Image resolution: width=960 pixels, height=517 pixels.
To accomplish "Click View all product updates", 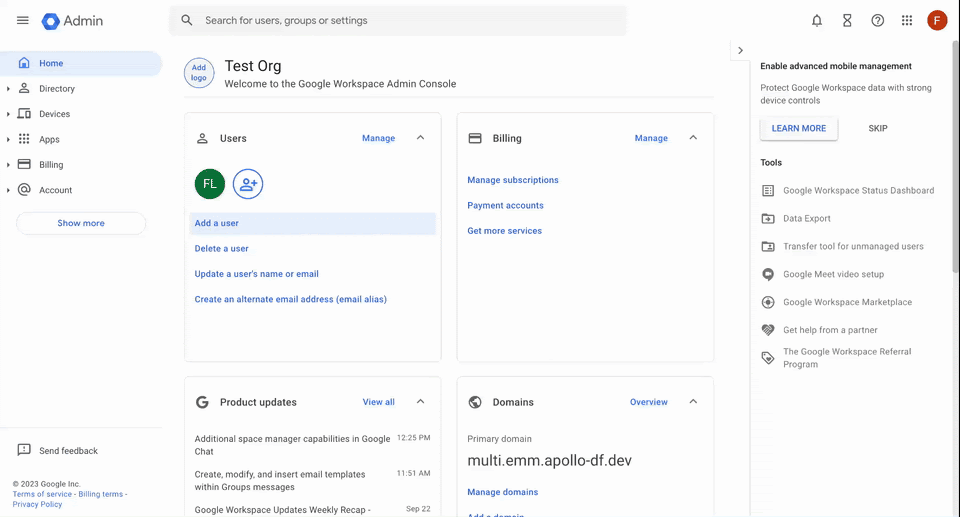I will [x=378, y=402].
